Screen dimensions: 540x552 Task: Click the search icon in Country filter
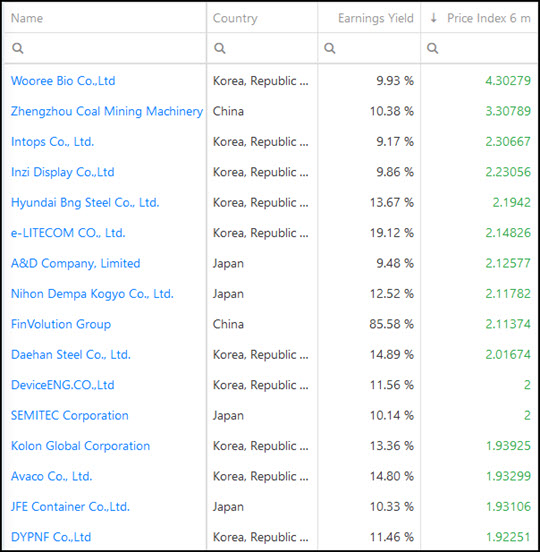(x=220, y=48)
